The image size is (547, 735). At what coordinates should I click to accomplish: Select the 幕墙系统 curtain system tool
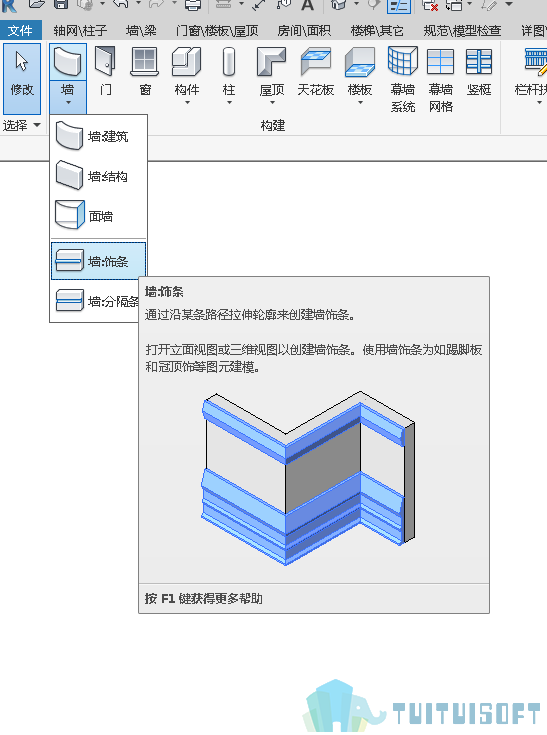coord(403,79)
